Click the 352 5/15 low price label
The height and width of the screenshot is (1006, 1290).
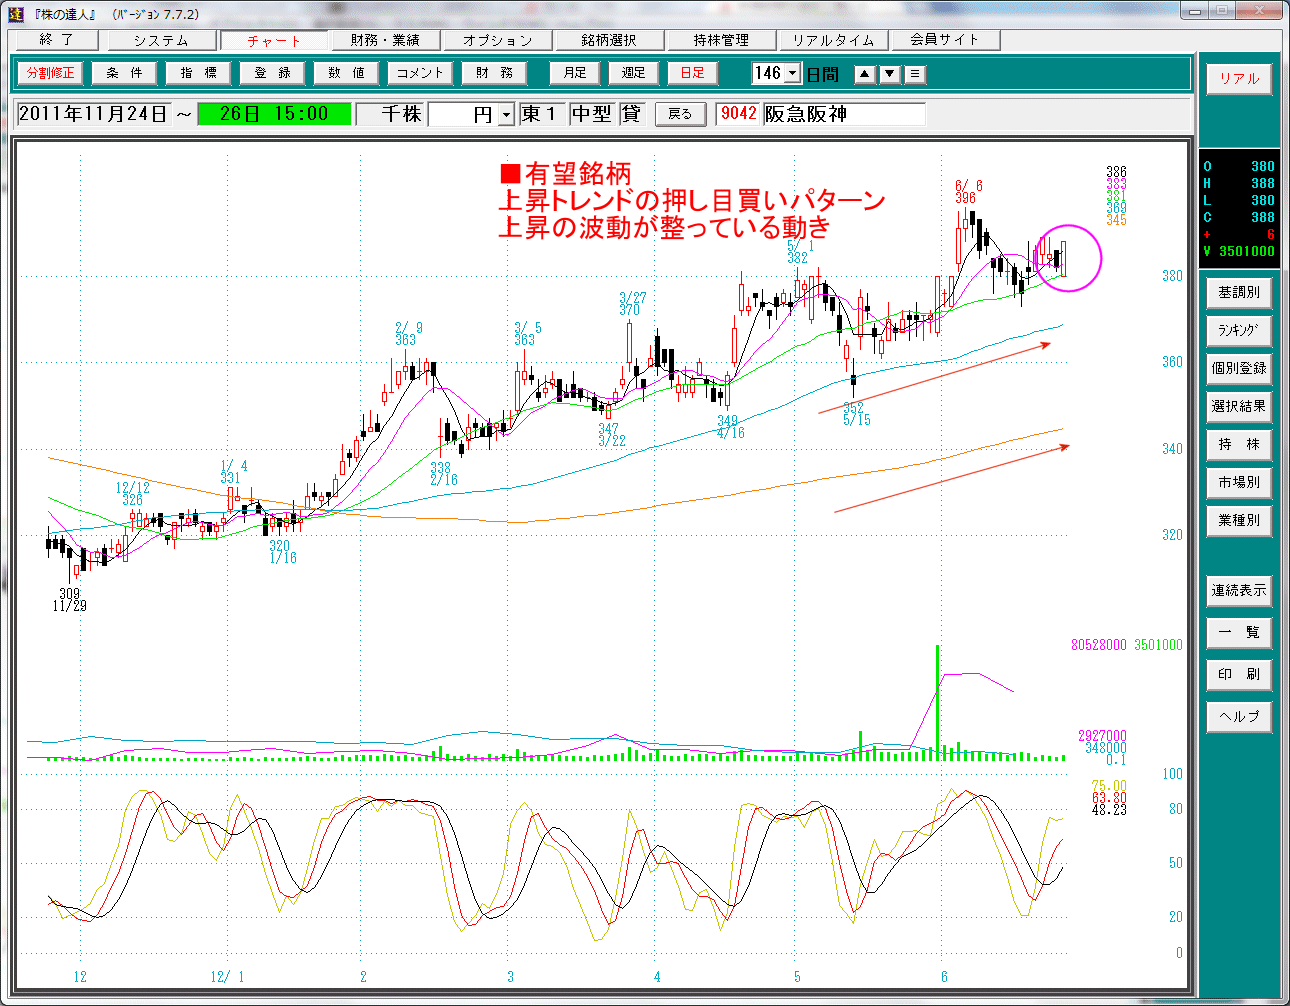(x=857, y=414)
